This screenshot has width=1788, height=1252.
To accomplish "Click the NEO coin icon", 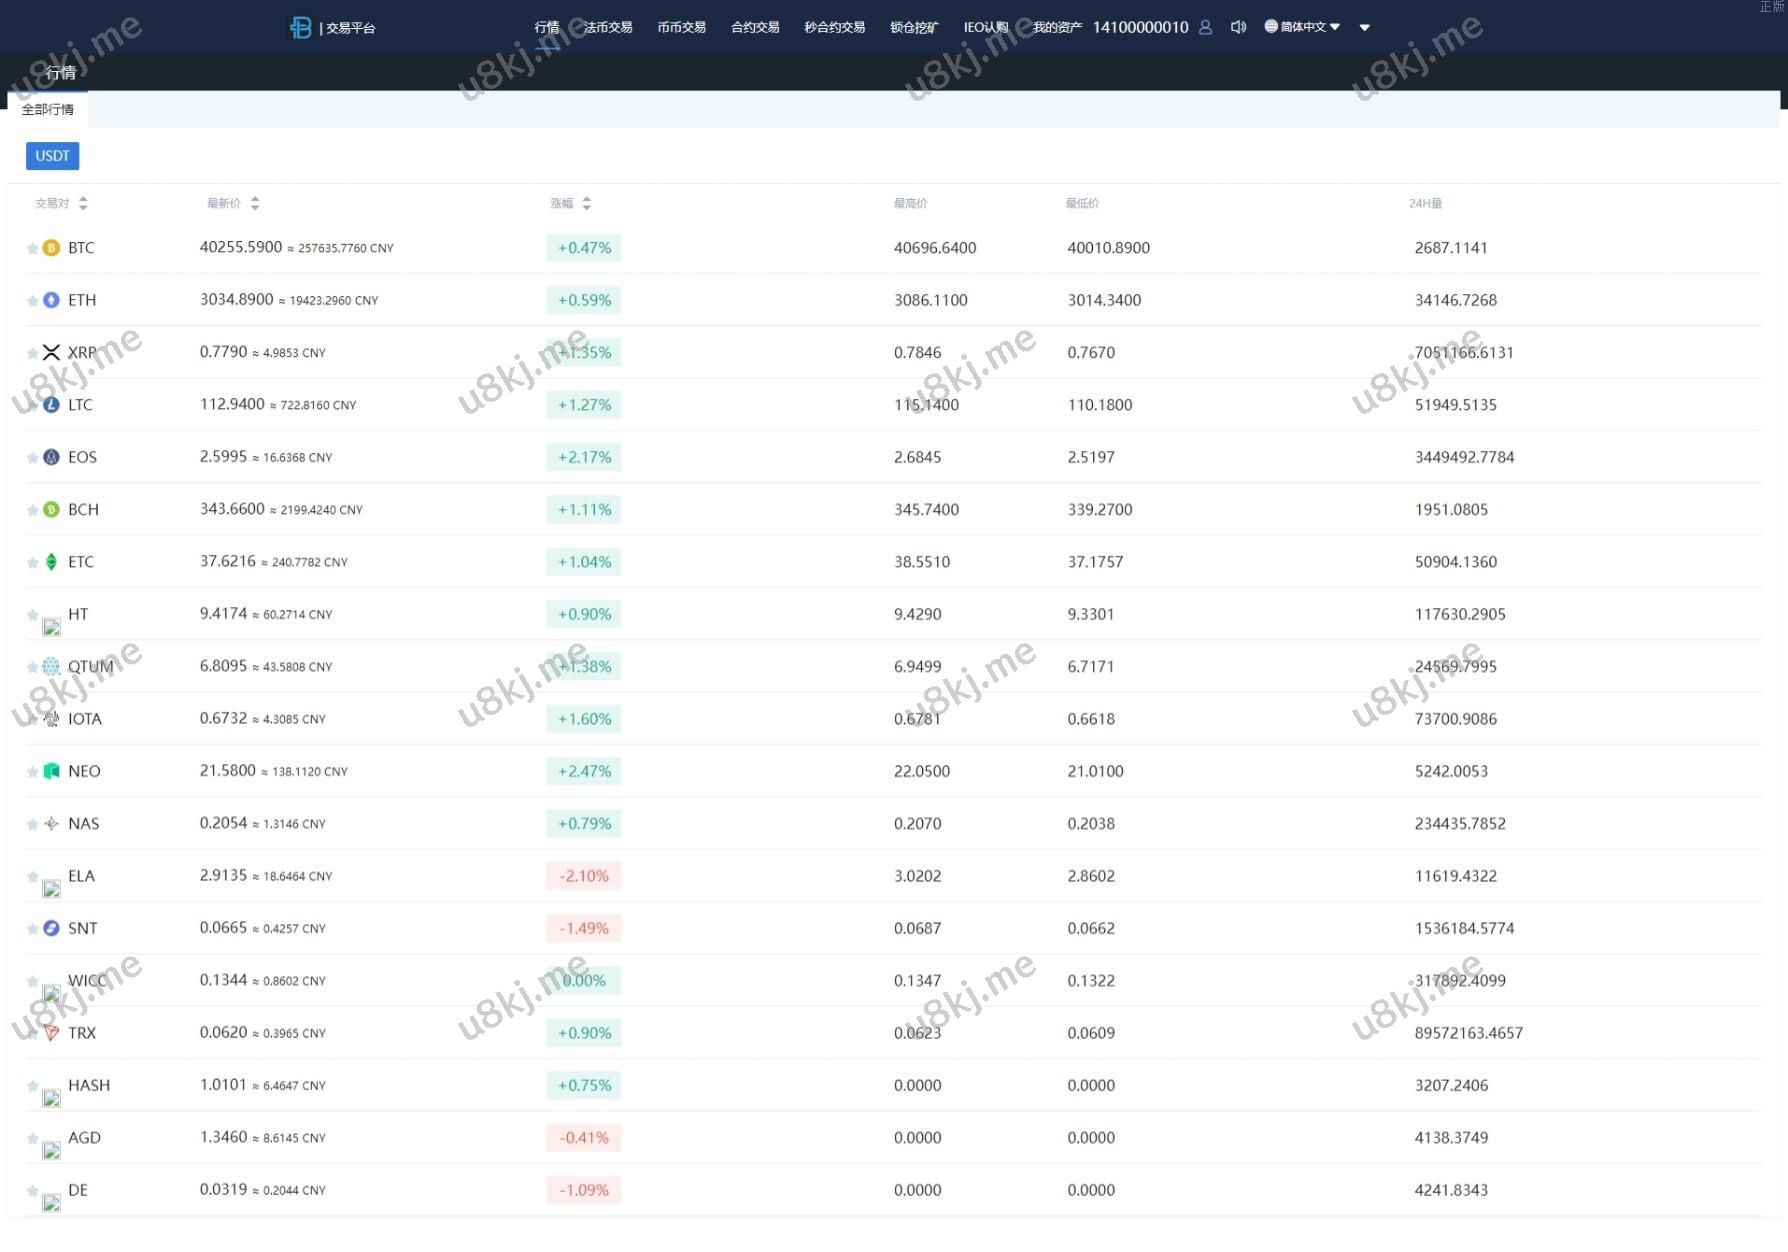I will click(x=51, y=771).
